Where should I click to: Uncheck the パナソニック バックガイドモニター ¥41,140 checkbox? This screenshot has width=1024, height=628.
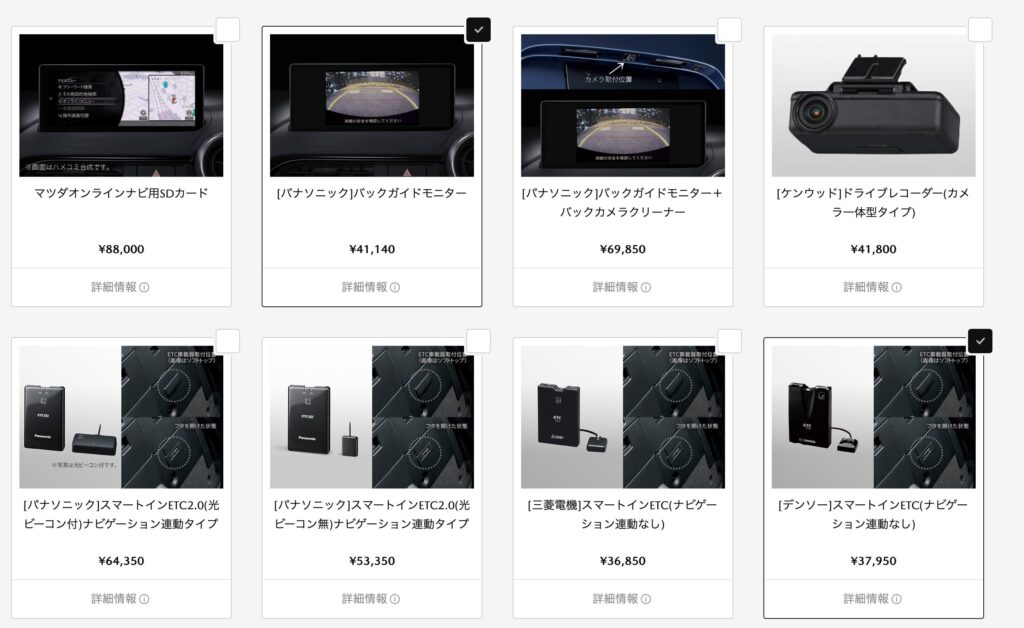coord(478,30)
